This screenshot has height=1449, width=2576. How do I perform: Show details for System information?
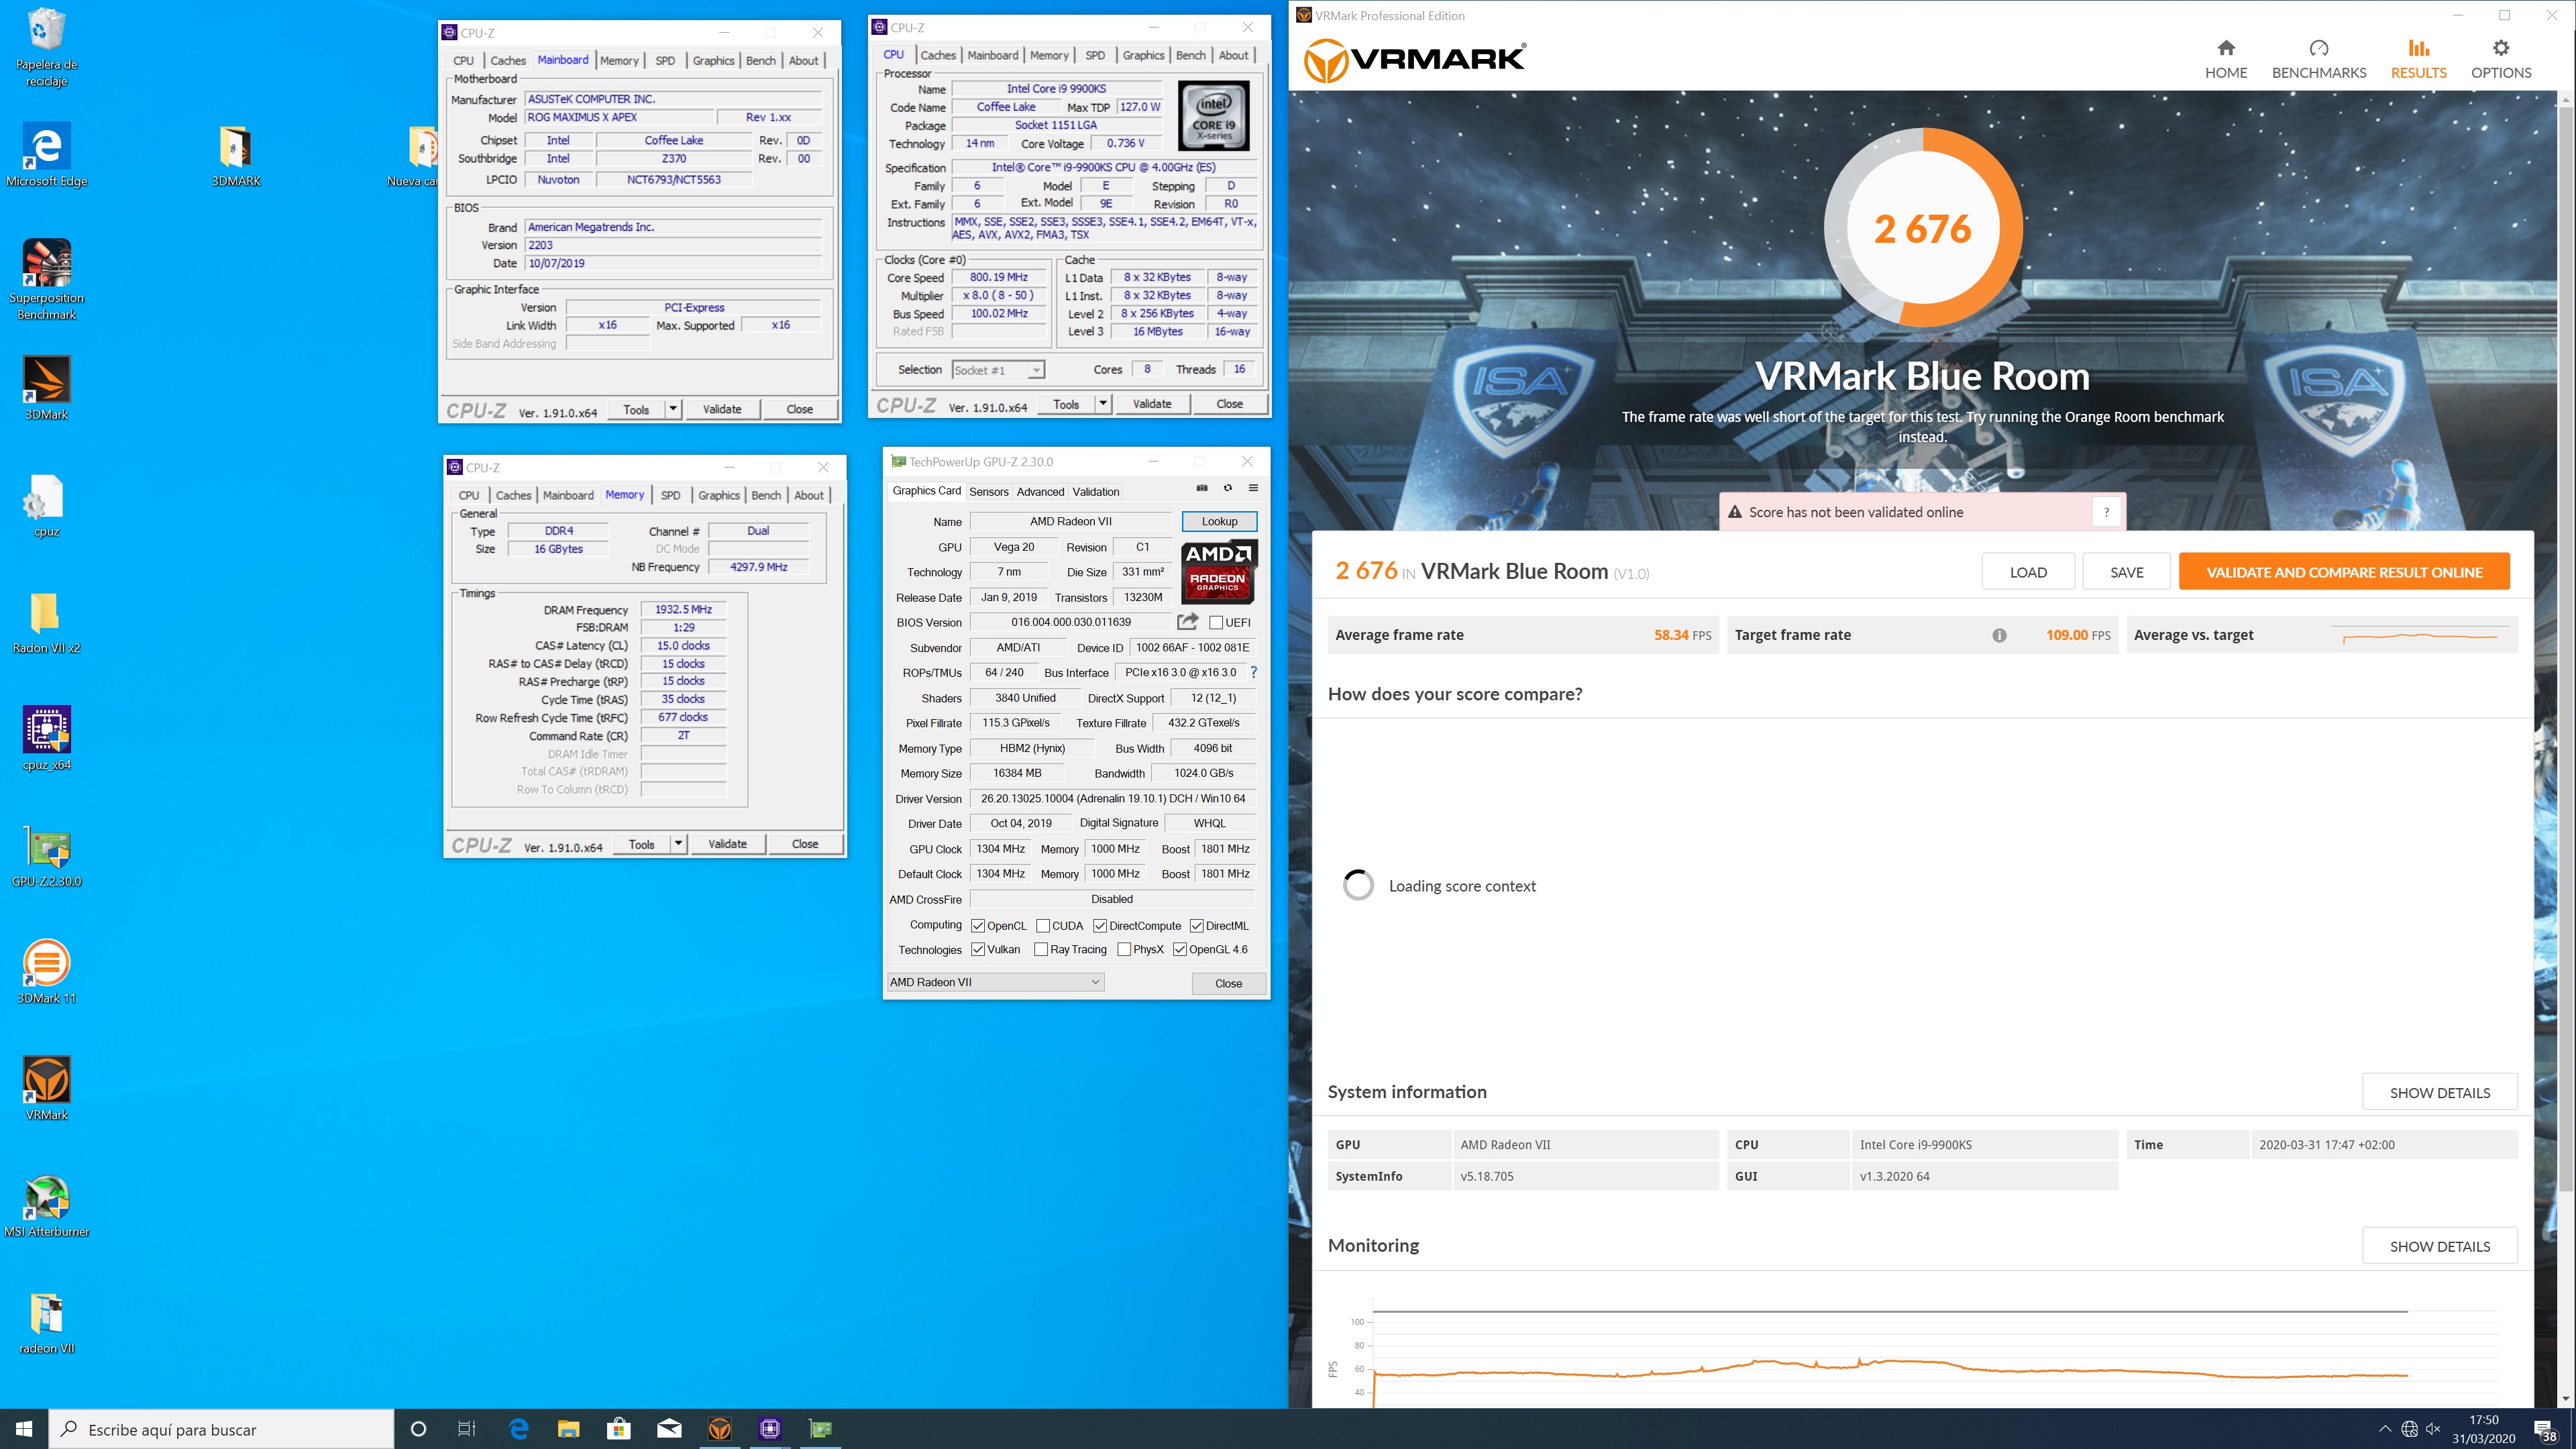tap(2439, 1092)
